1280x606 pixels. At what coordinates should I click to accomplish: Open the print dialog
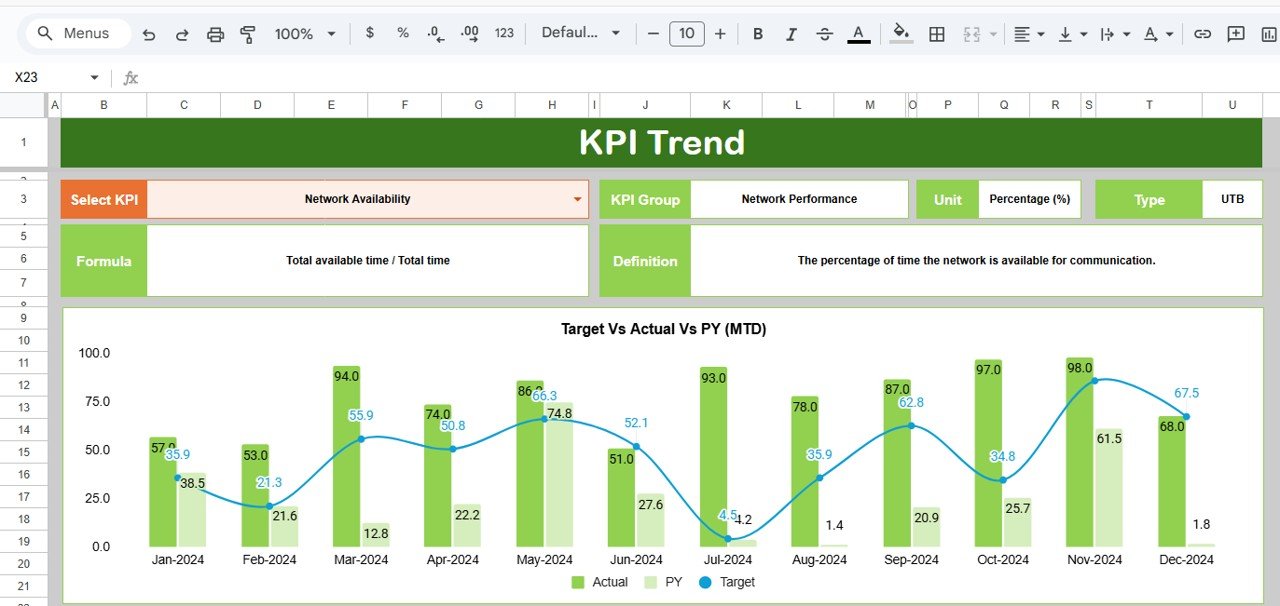tap(215, 33)
